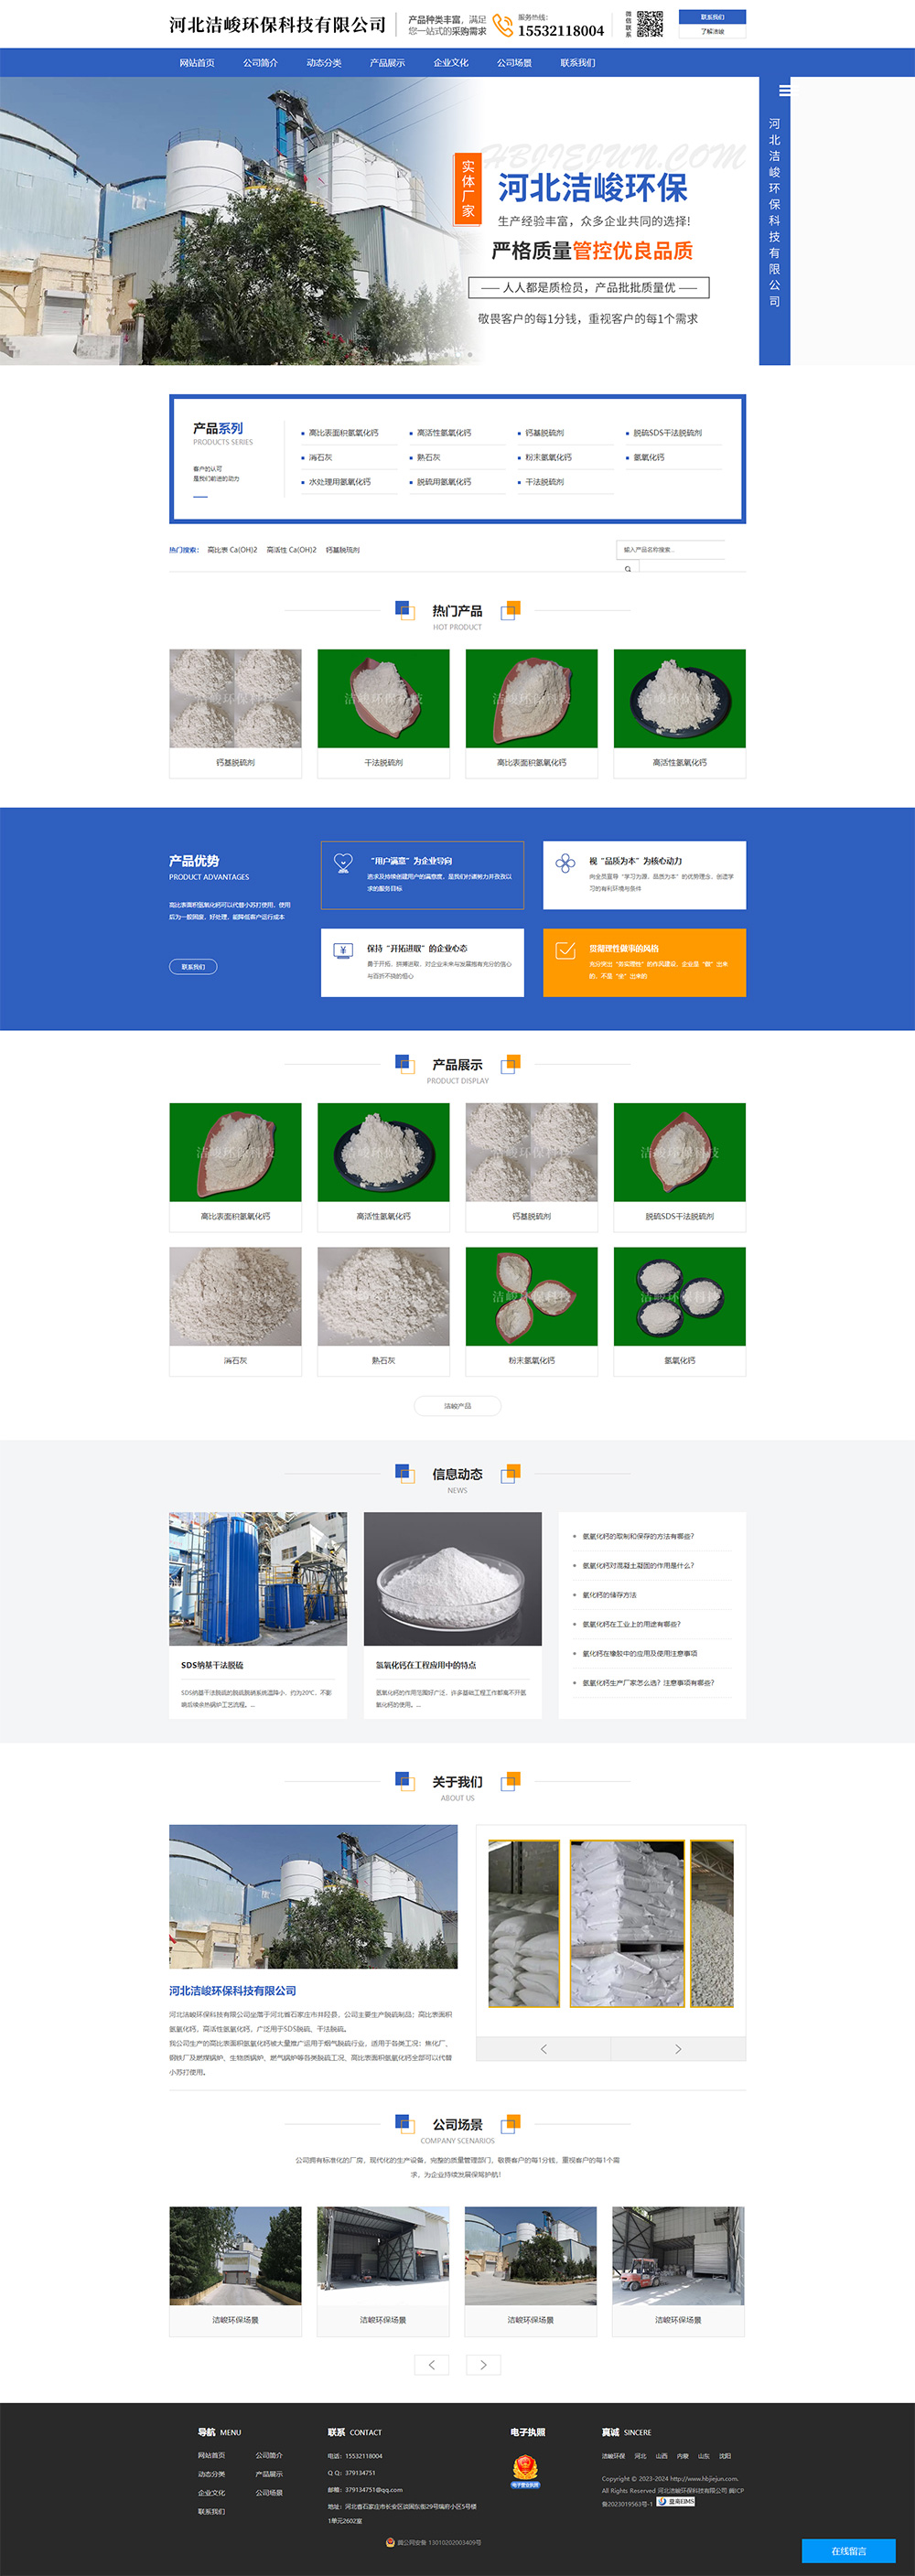This screenshot has height=2576, width=915.
Task: Click the 洁峻产品 more button
Action: click(x=457, y=1406)
